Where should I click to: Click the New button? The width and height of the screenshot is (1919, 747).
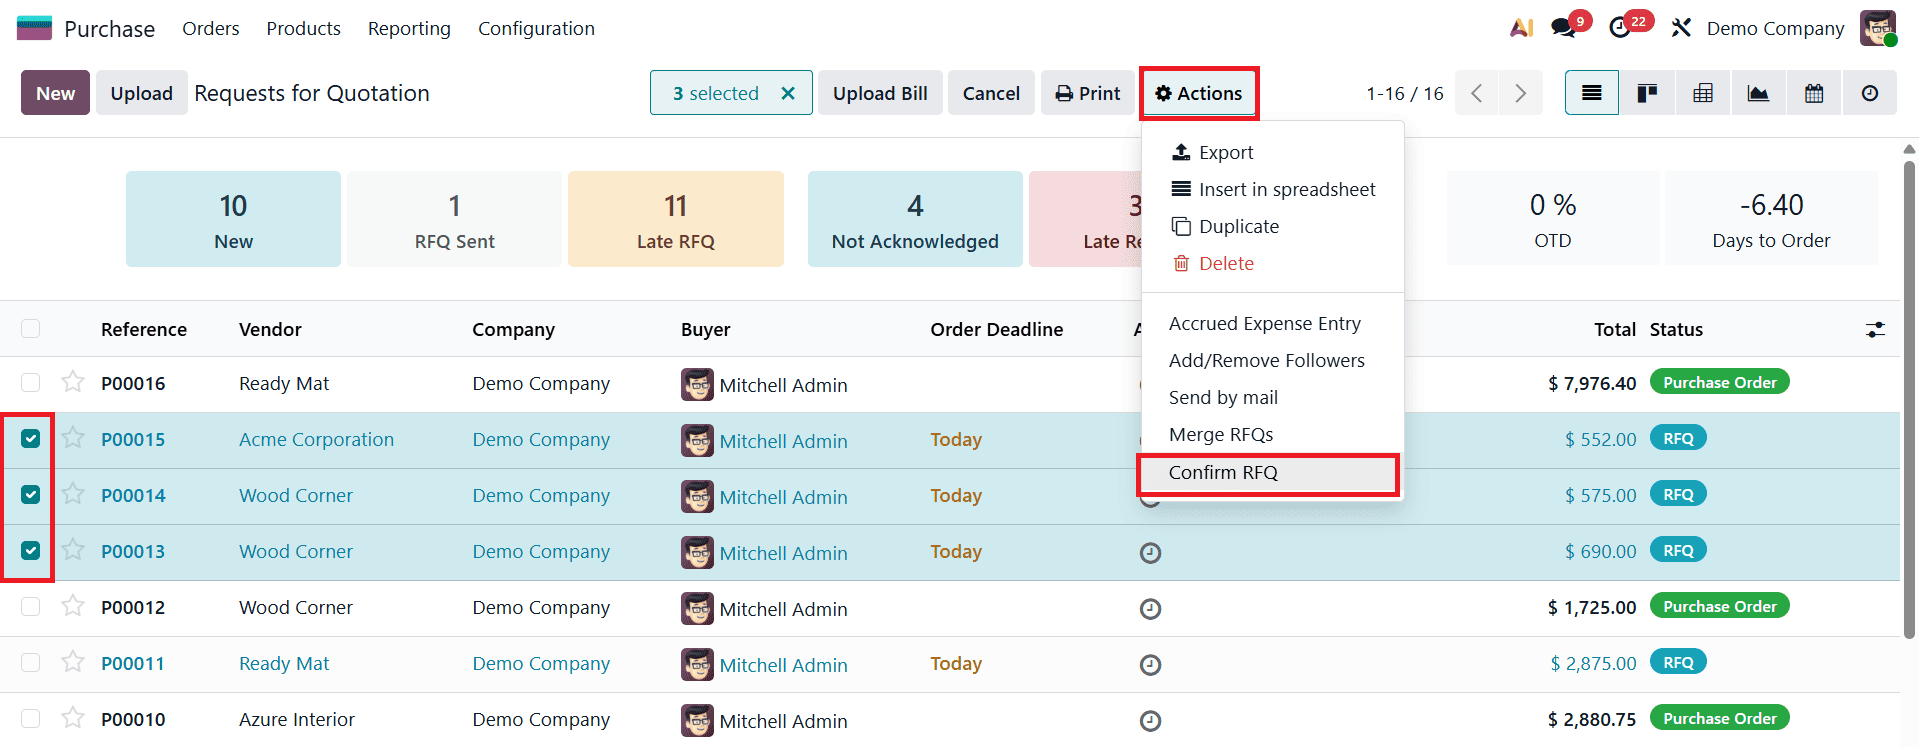[55, 93]
